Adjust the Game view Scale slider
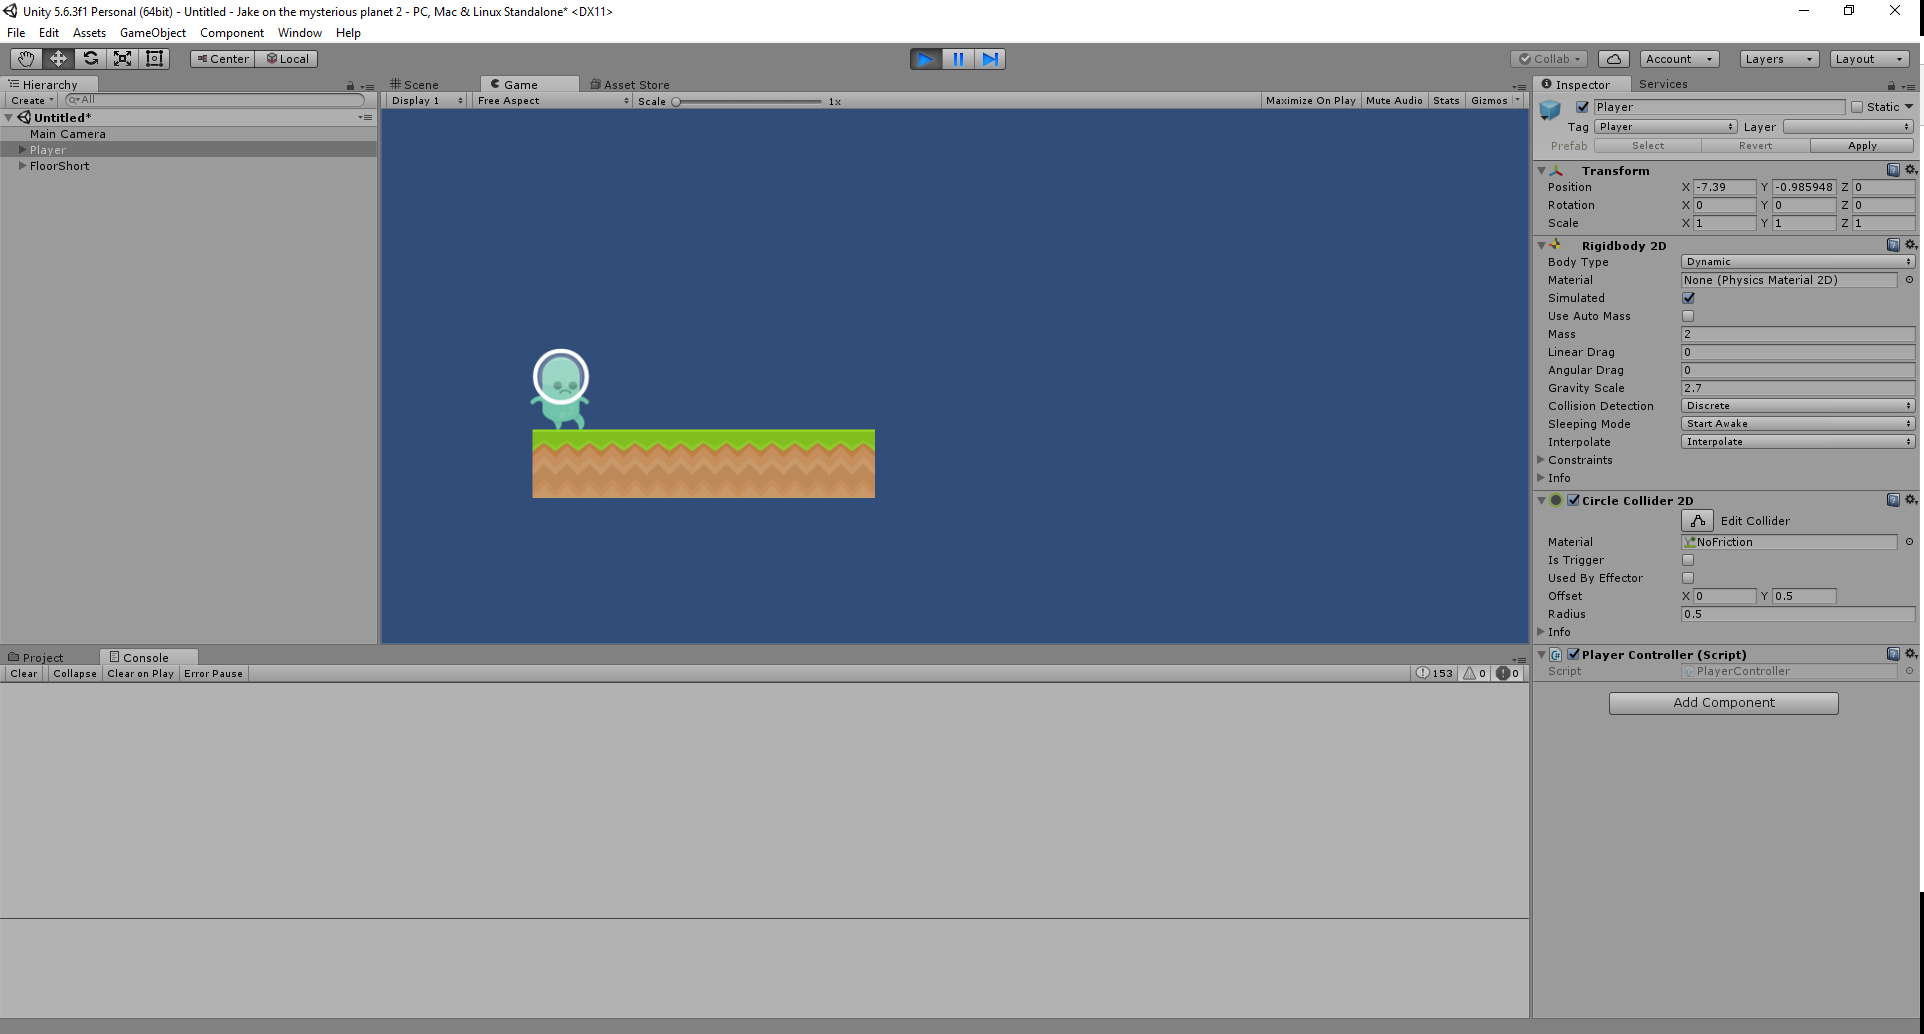1924x1034 pixels. click(748, 101)
